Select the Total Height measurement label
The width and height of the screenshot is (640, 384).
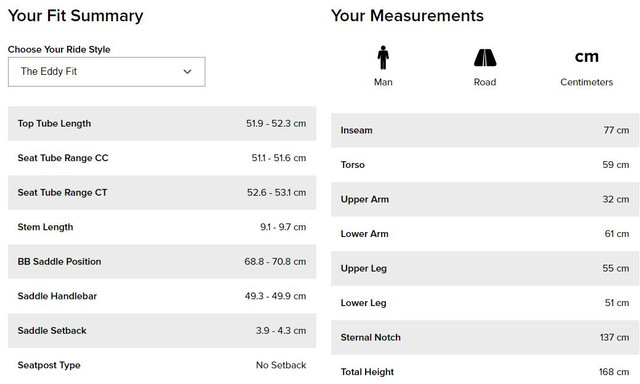(367, 372)
